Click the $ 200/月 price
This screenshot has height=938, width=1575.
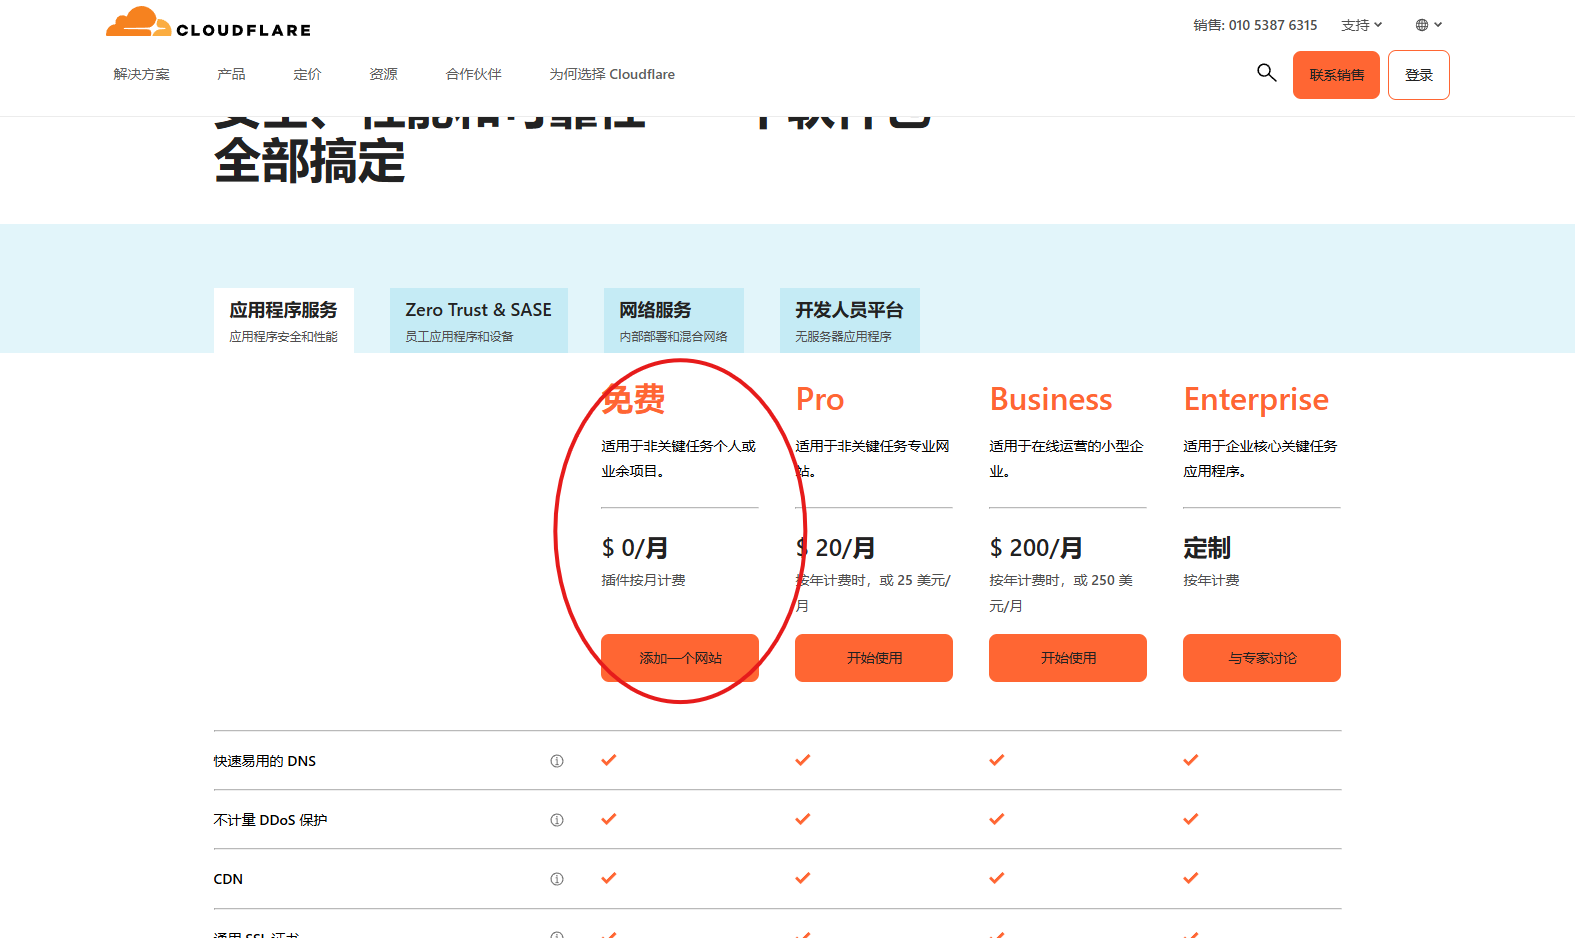[1036, 548]
